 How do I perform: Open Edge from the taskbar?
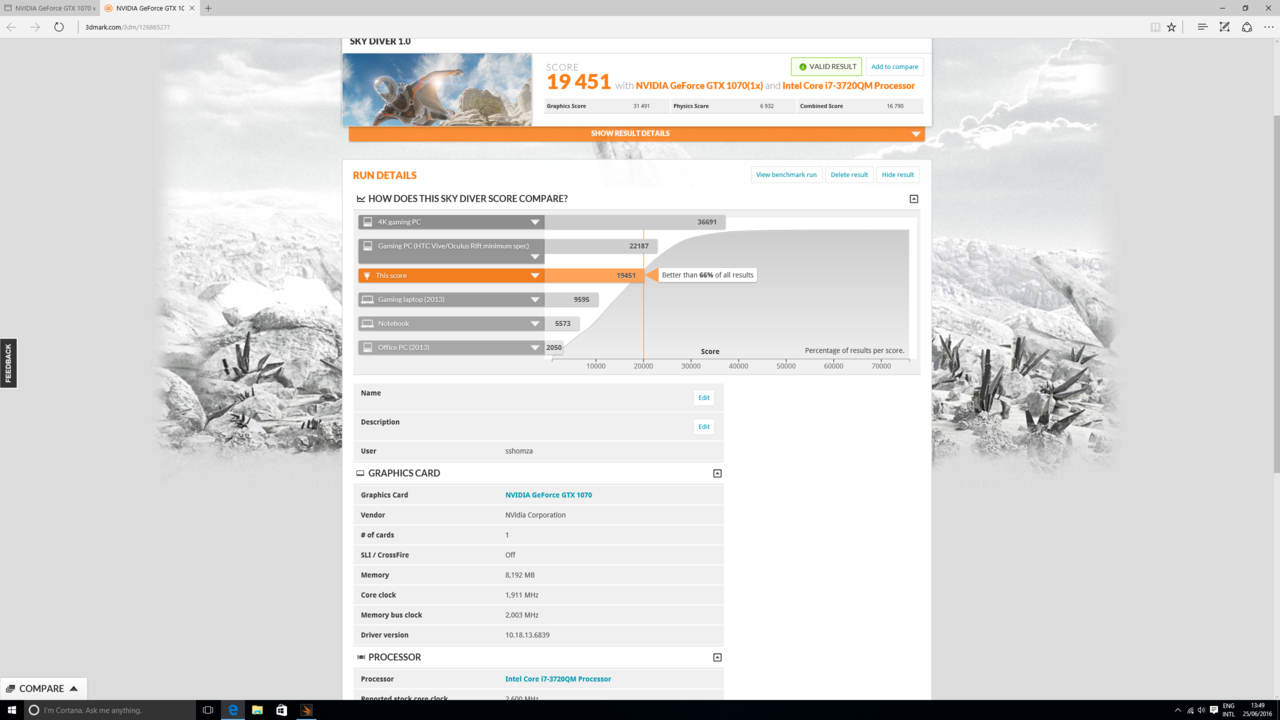point(233,710)
